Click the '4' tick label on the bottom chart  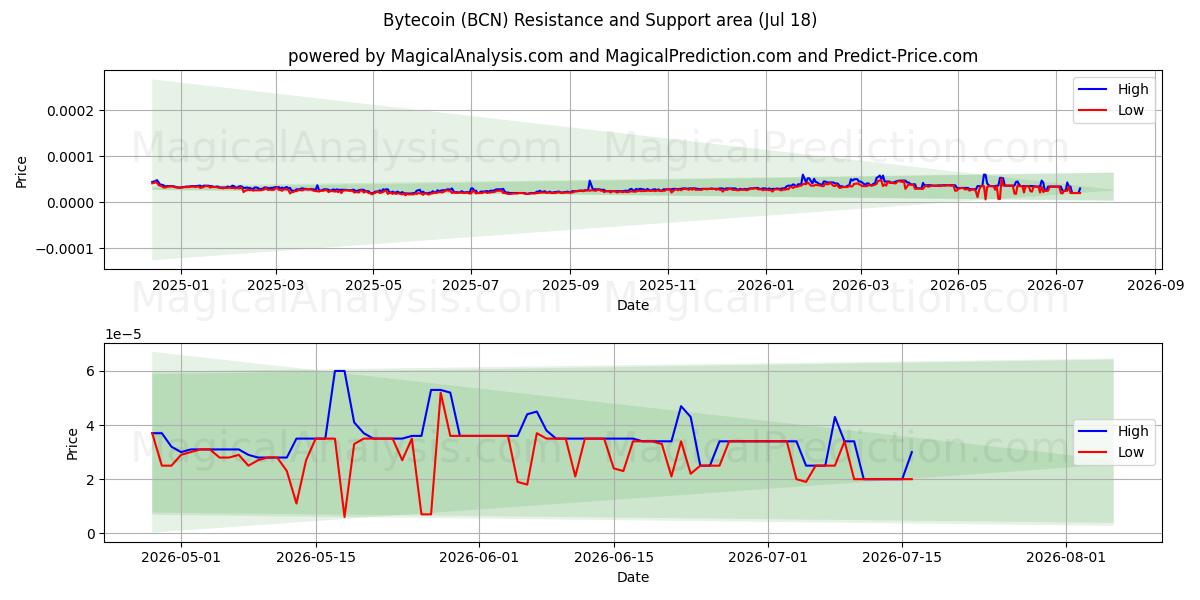(x=90, y=426)
